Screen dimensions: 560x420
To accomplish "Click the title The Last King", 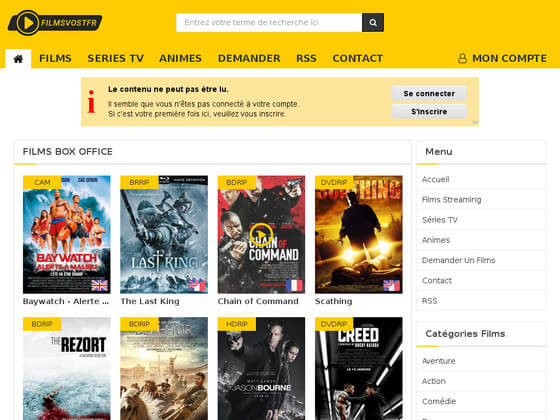I will 150,301.
